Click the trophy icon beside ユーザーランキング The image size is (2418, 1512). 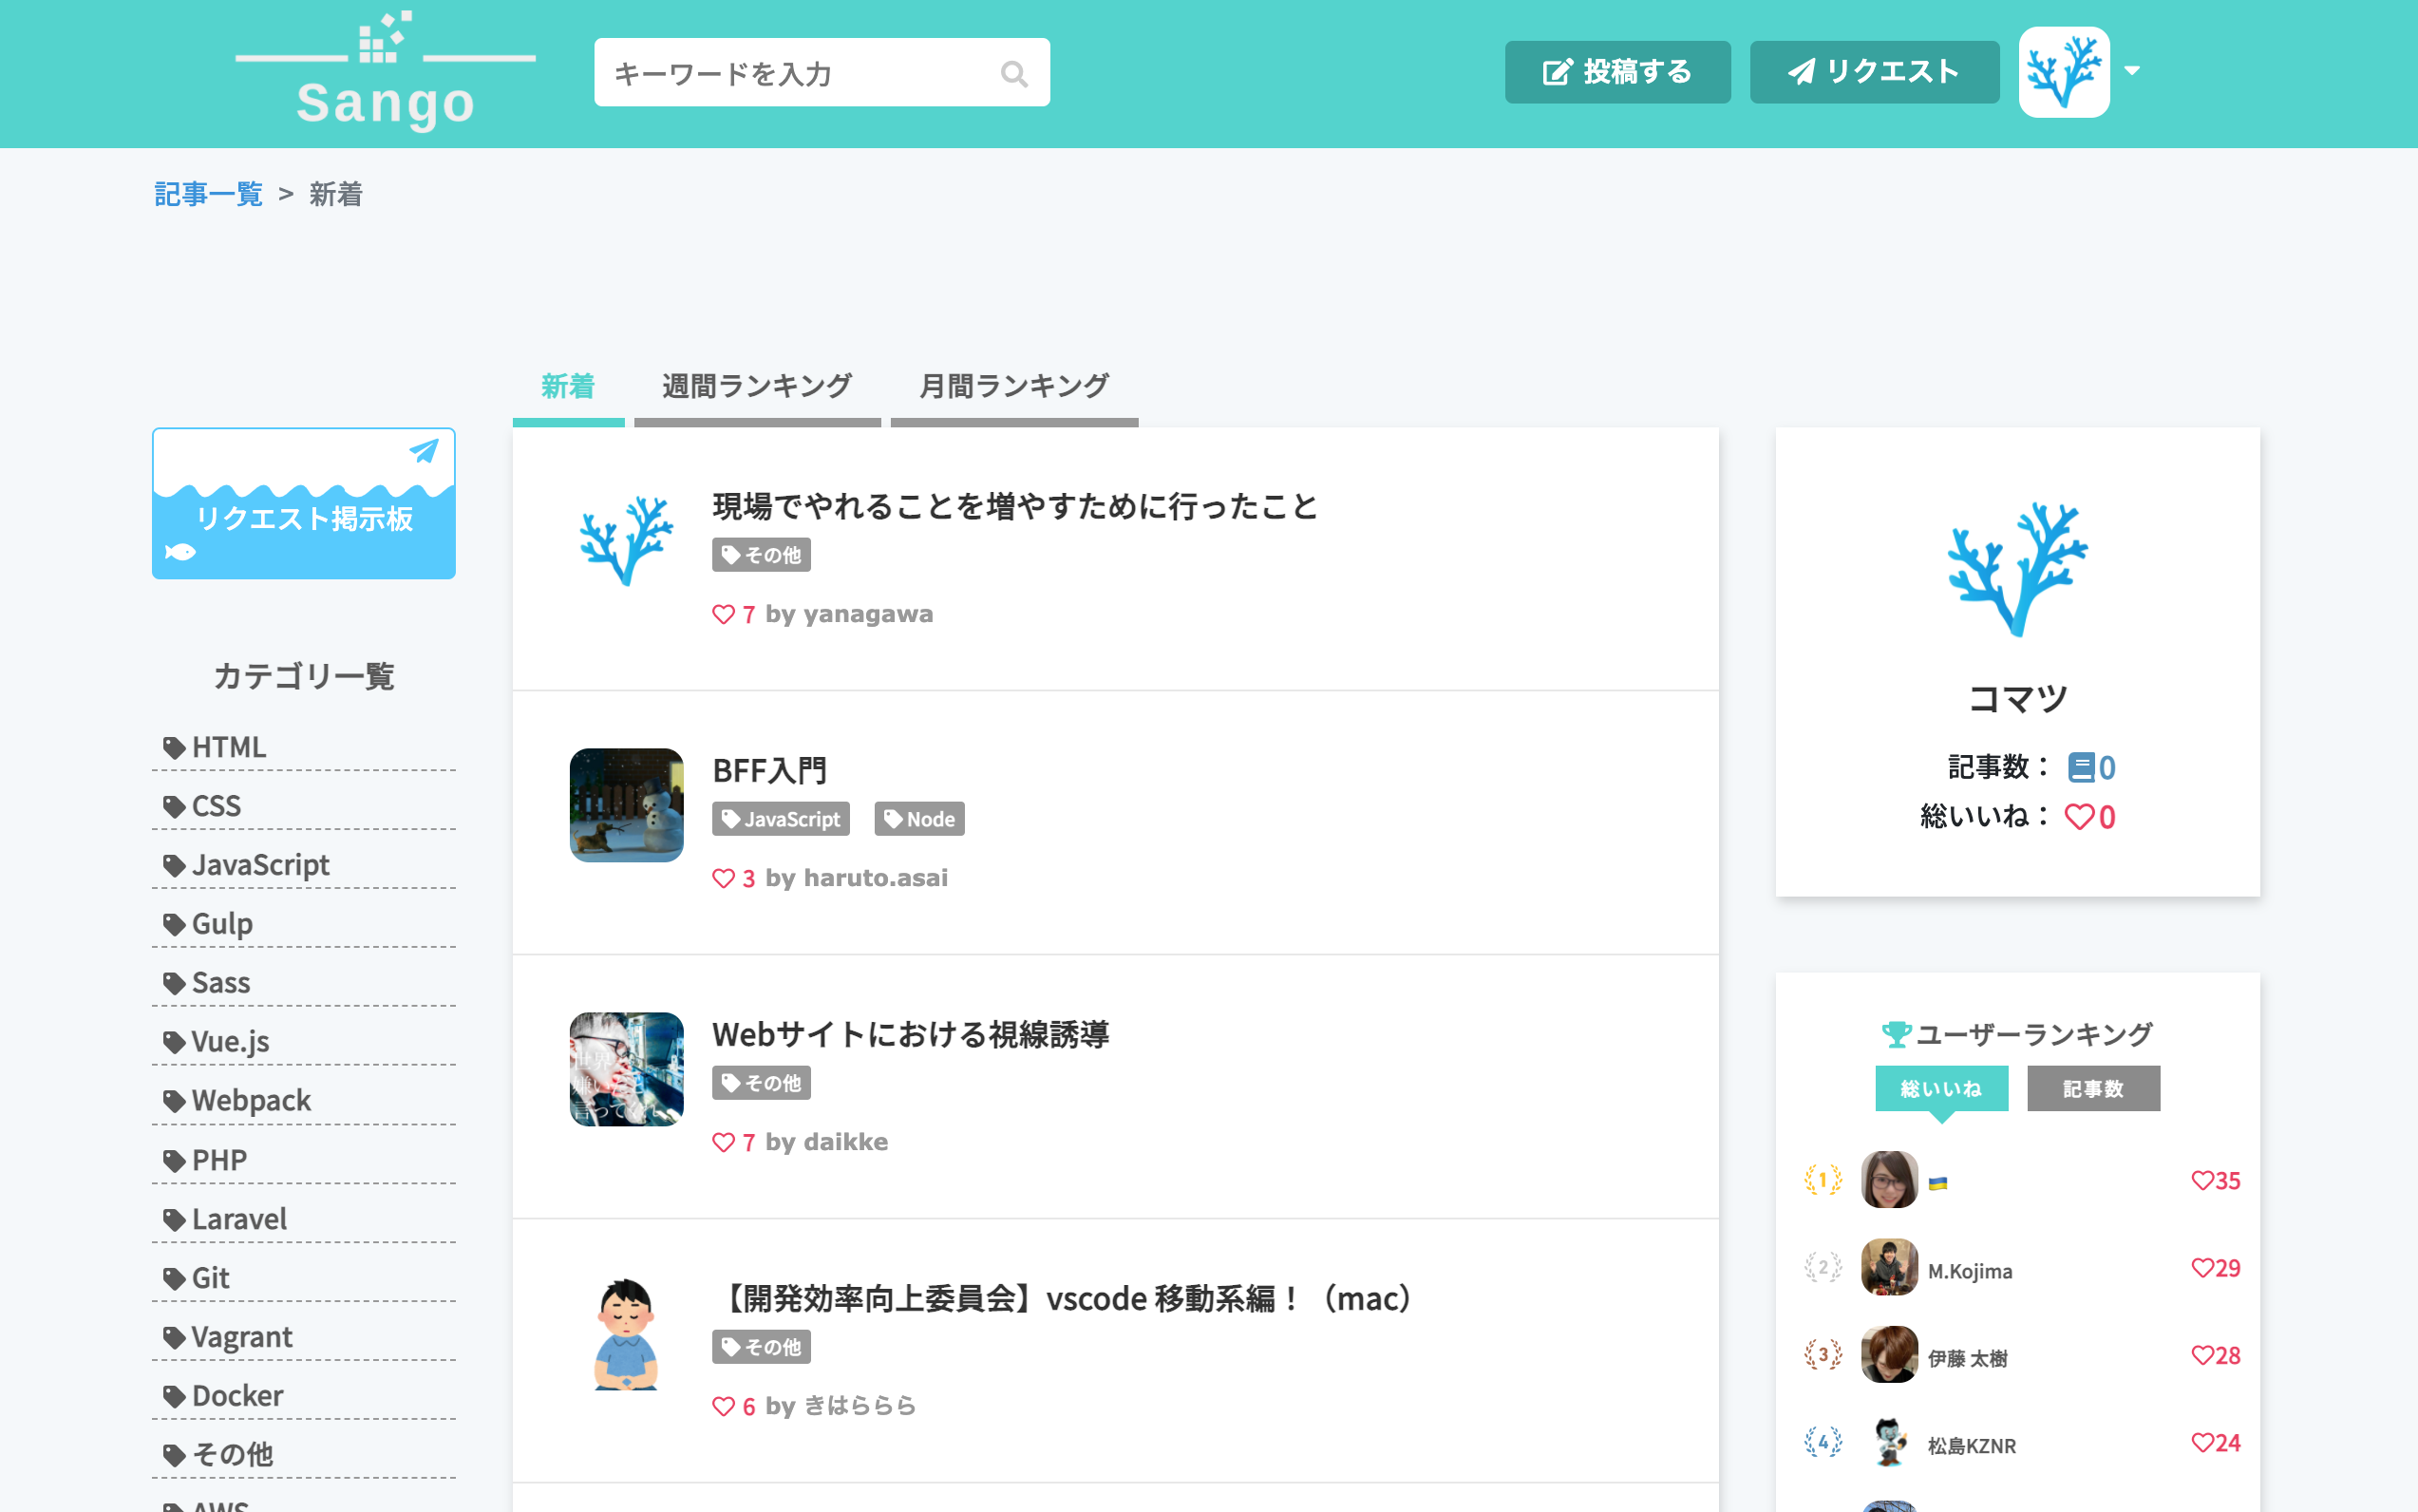[x=1895, y=1034]
